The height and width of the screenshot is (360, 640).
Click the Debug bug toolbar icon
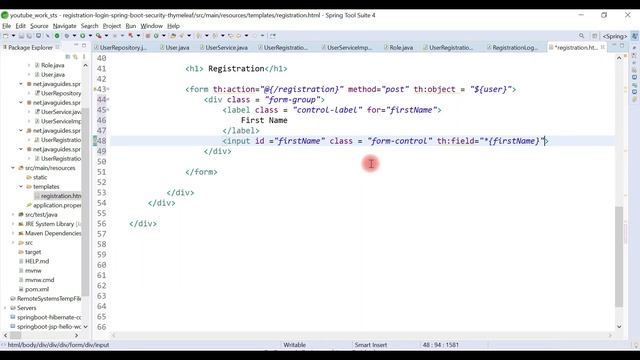(67, 36)
